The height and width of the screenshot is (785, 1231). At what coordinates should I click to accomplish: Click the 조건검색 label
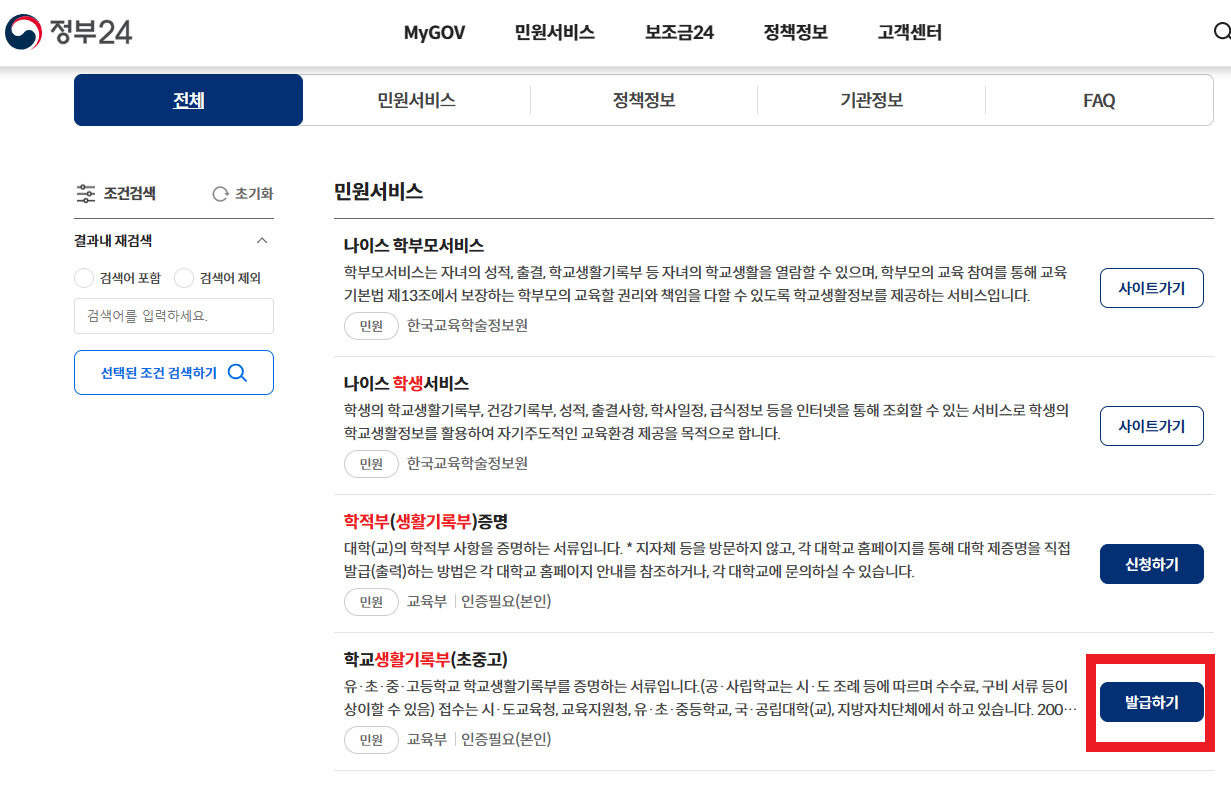(x=130, y=194)
